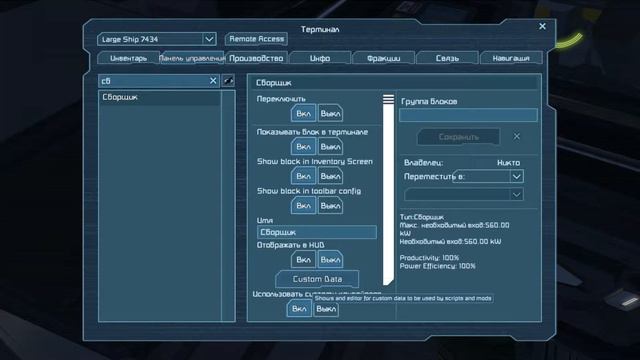Click the Владелец: Никто owner text
The height and width of the screenshot is (360, 640).
tap(462, 162)
